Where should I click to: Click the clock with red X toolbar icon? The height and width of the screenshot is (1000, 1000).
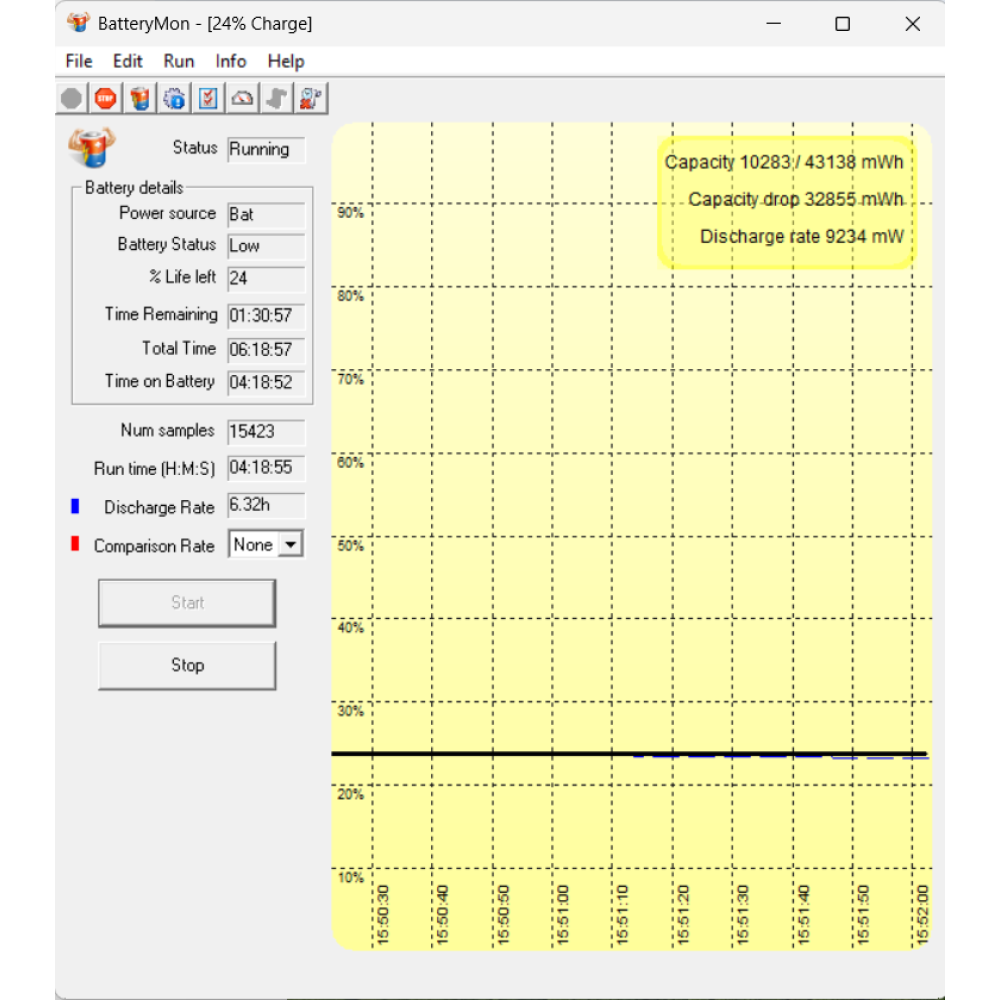(x=311, y=98)
